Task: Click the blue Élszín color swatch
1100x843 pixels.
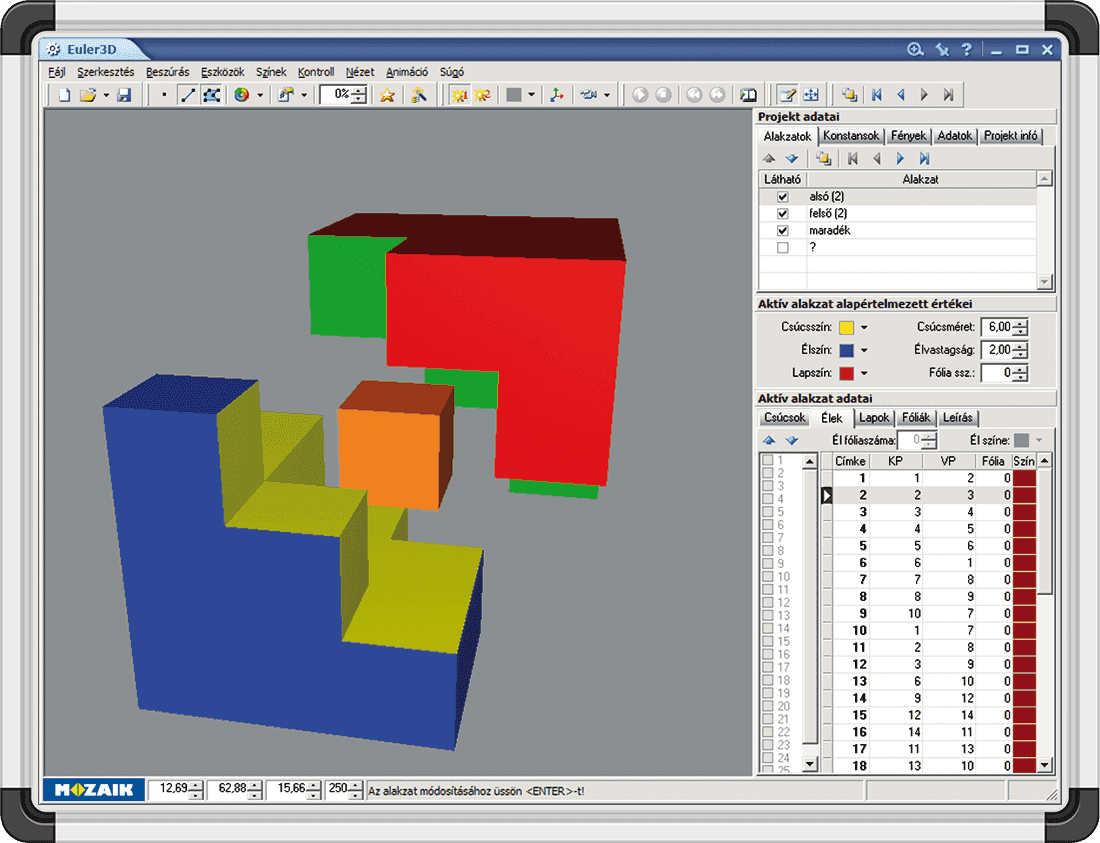Action: point(847,351)
